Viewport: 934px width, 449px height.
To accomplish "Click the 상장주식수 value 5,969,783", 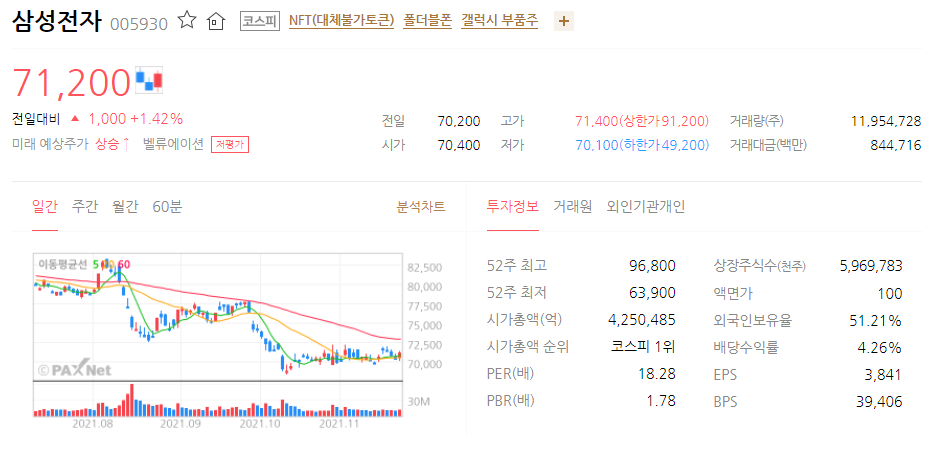I will pos(871,266).
